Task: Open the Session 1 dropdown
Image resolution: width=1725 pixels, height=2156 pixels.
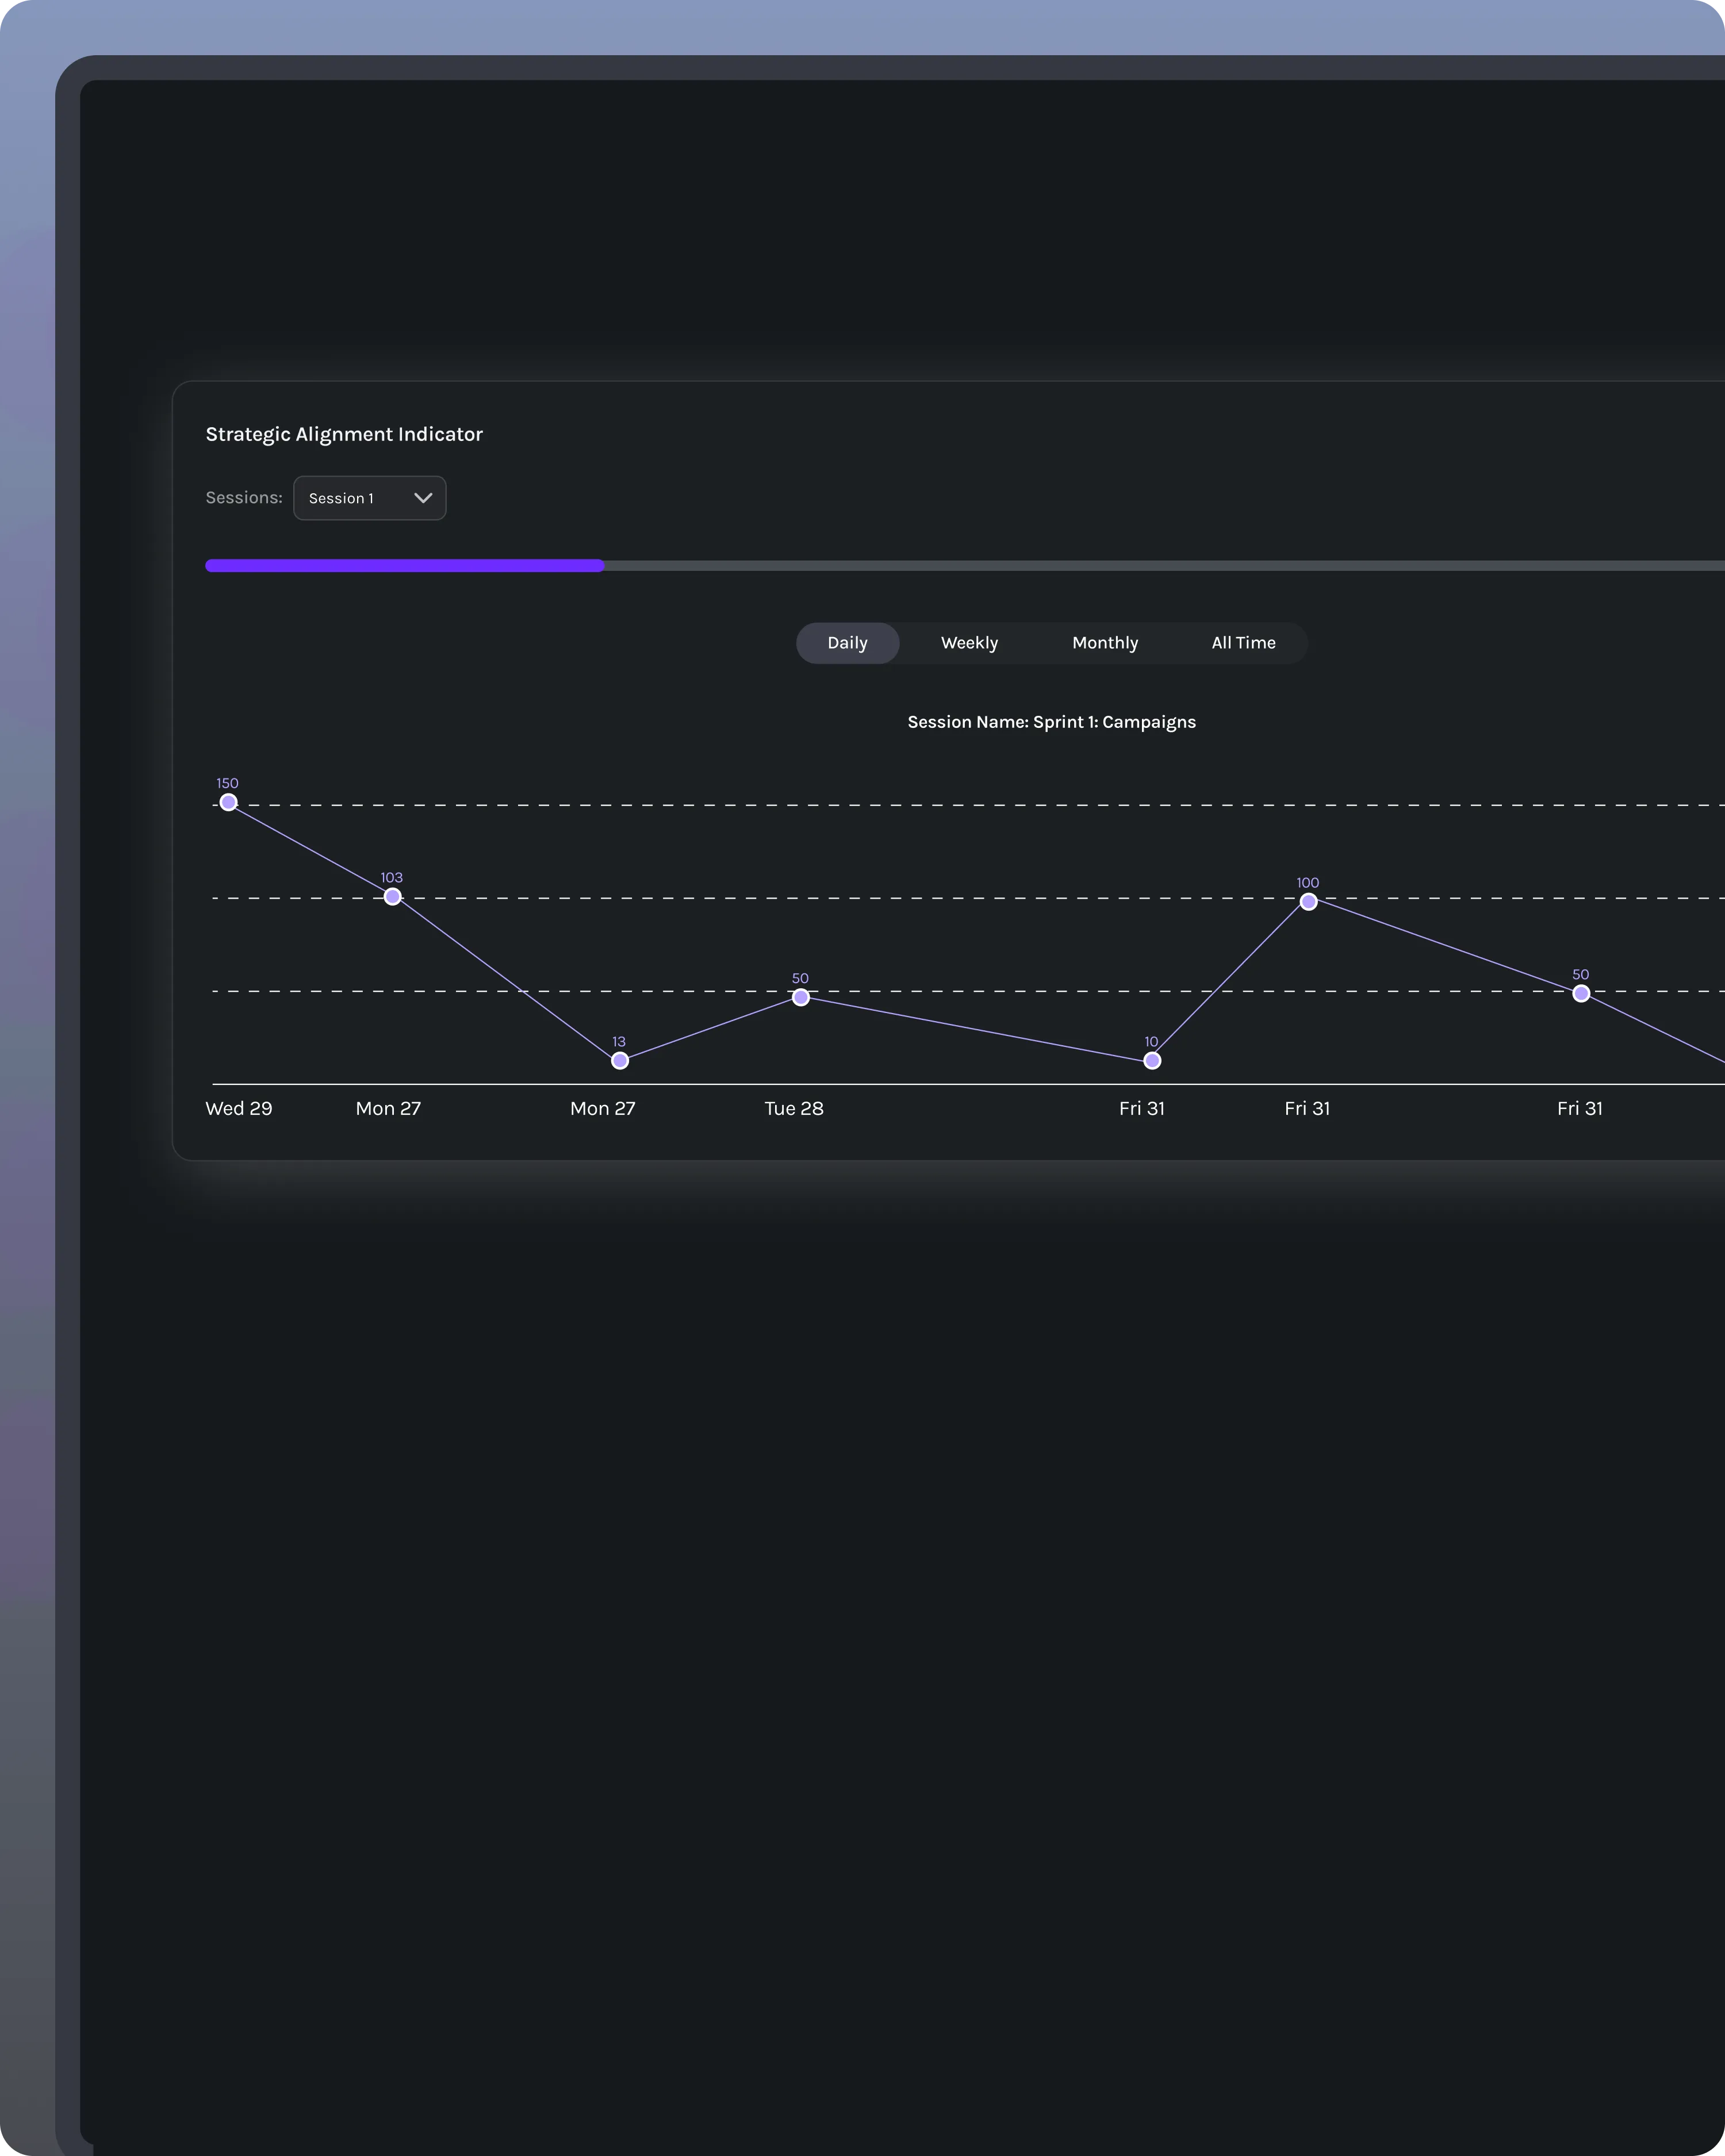Action: tap(368, 498)
